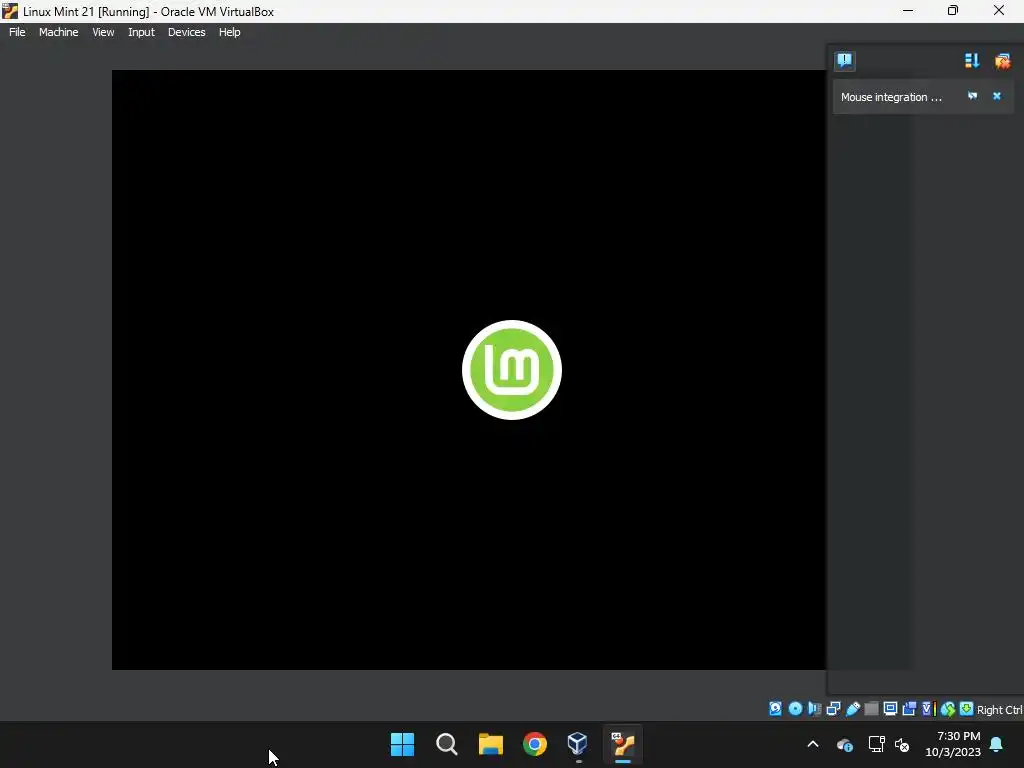This screenshot has width=1024, height=768.
Task: Click the keyboard capture status icon
Action: point(967,709)
